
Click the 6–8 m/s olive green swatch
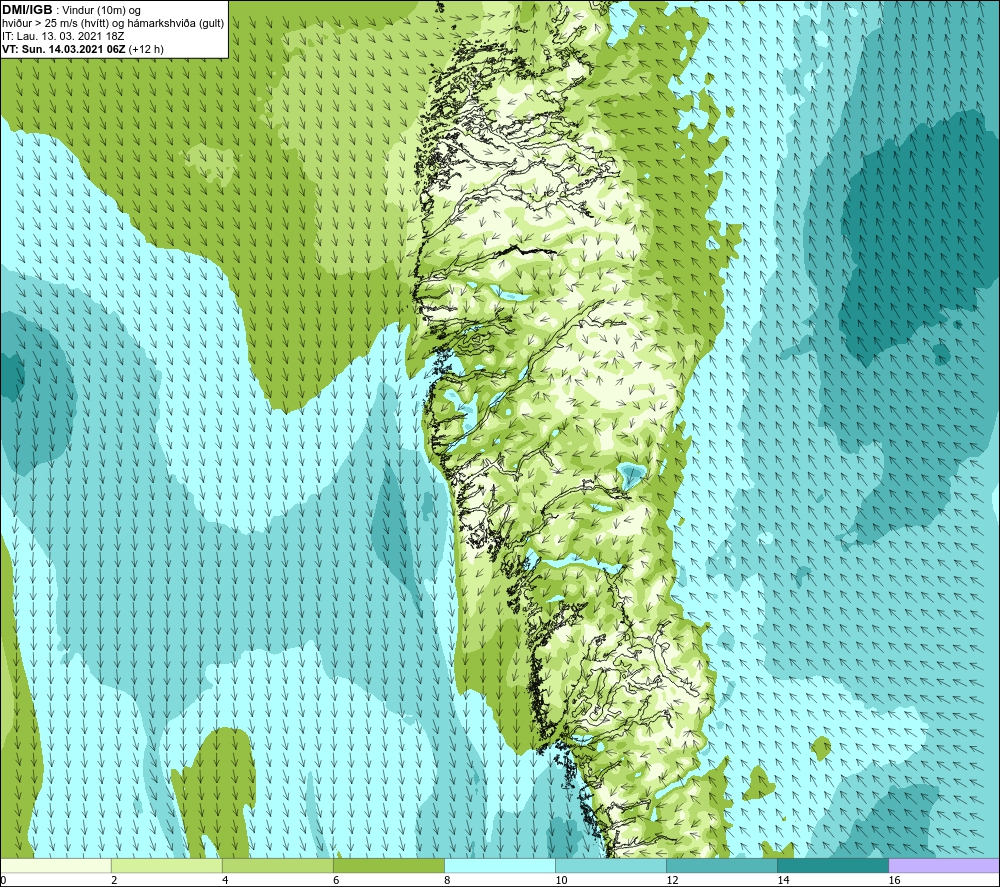(x=388, y=865)
